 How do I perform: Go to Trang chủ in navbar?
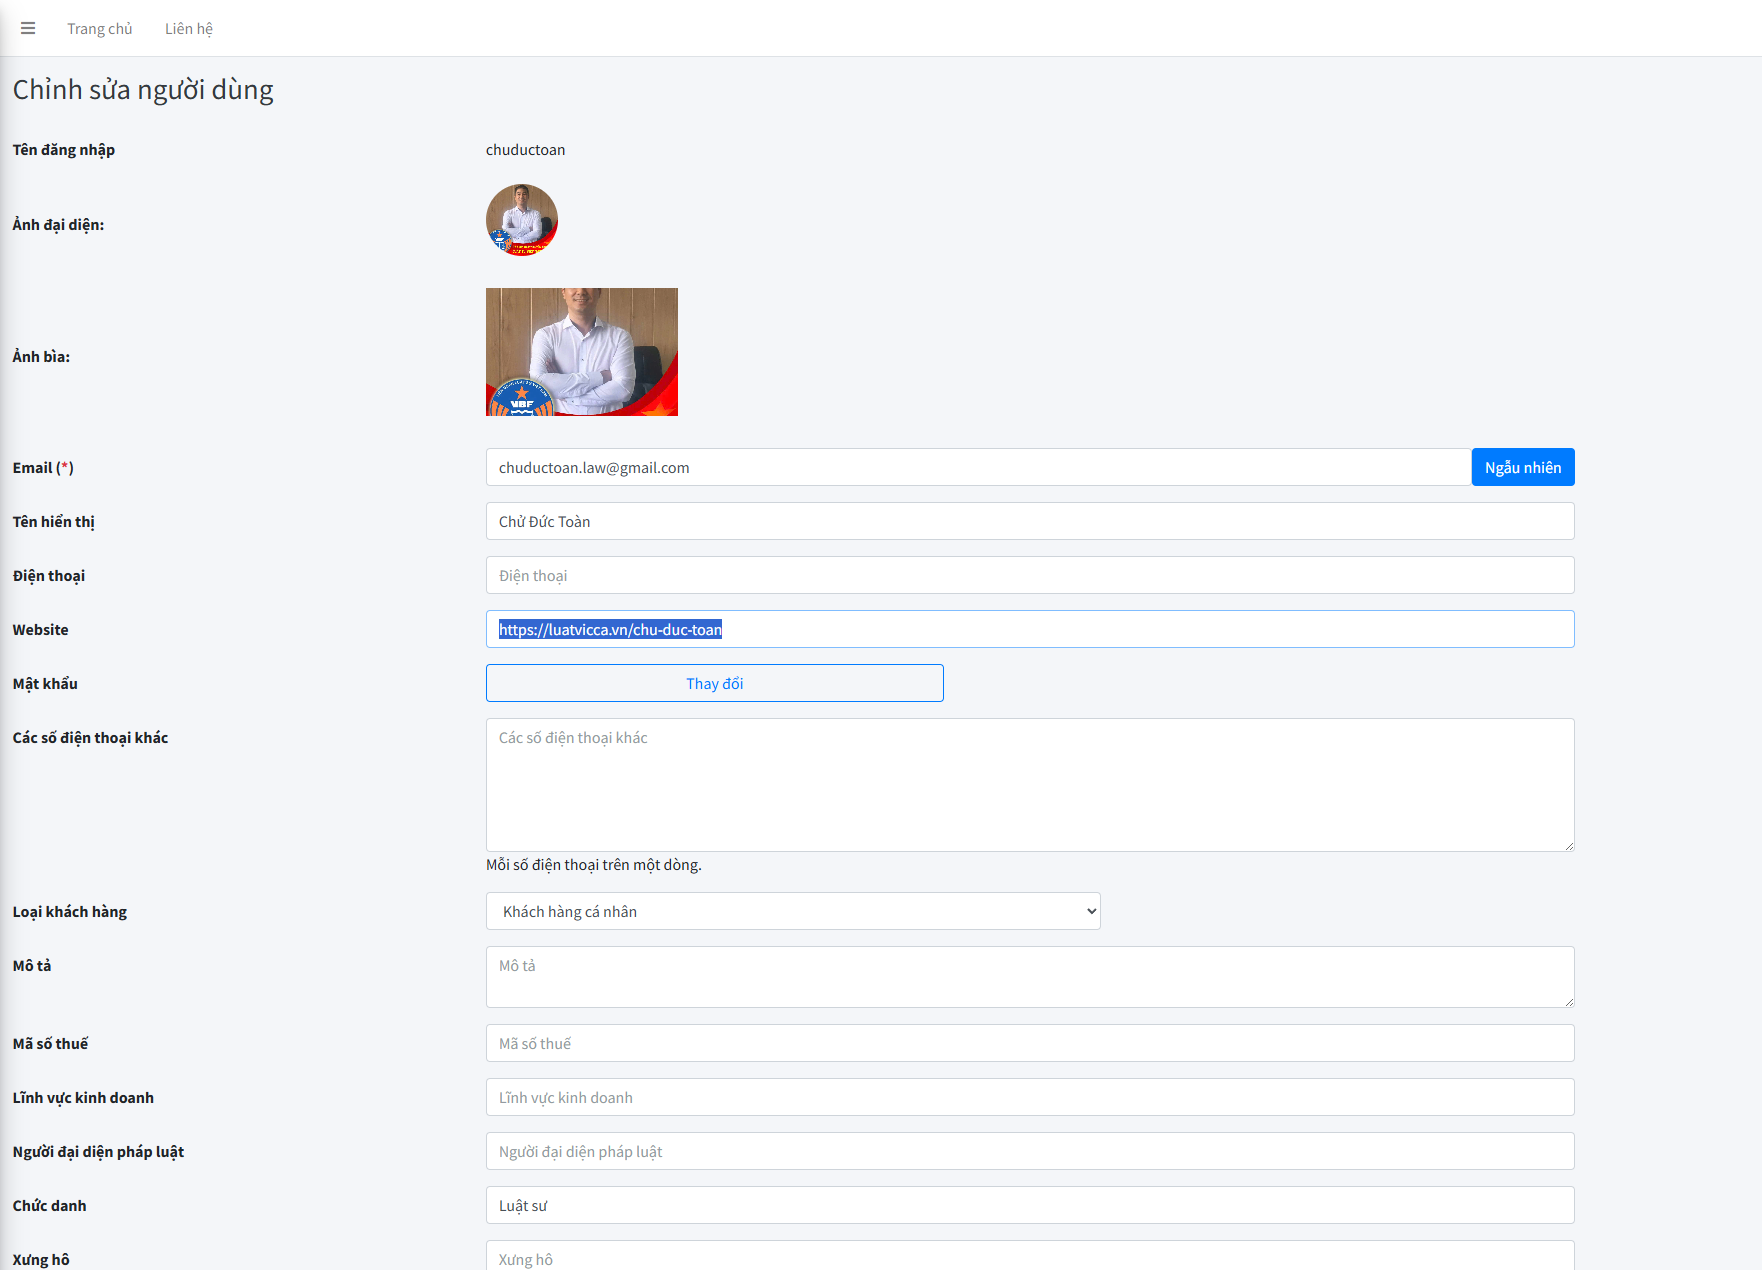click(x=99, y=29)
